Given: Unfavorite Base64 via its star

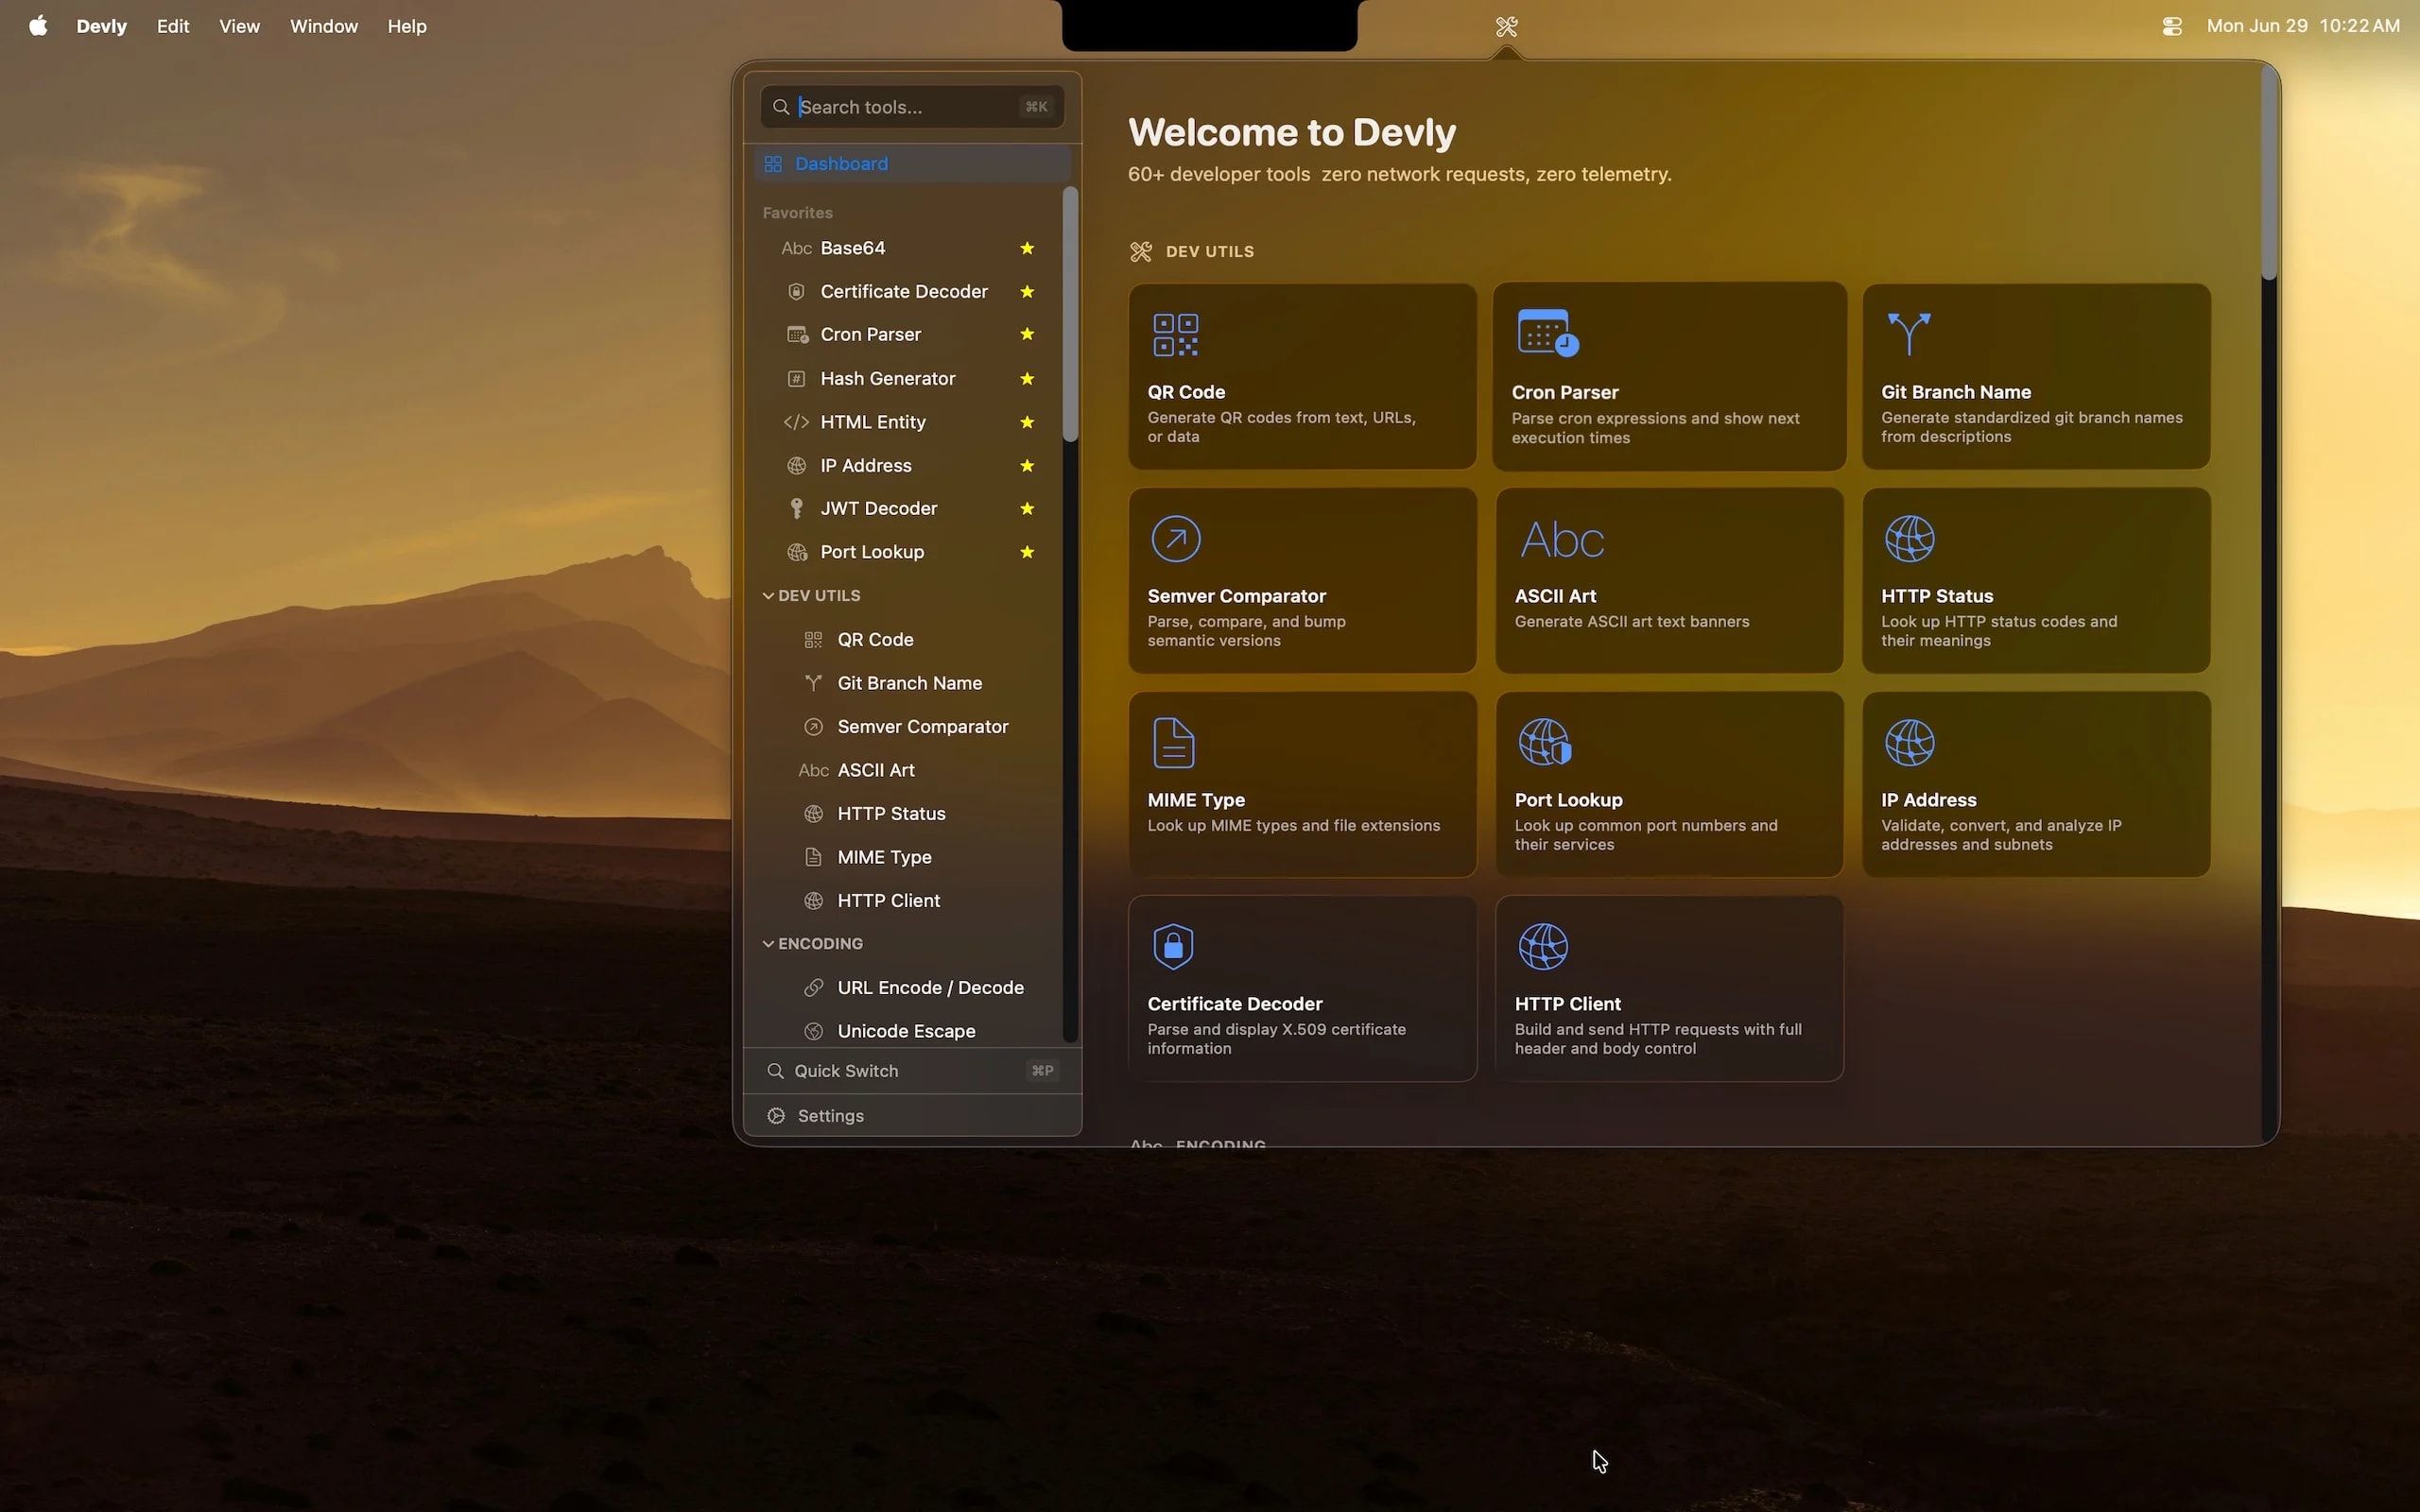Looking at the screenshot, I should tap(1027, 248).
